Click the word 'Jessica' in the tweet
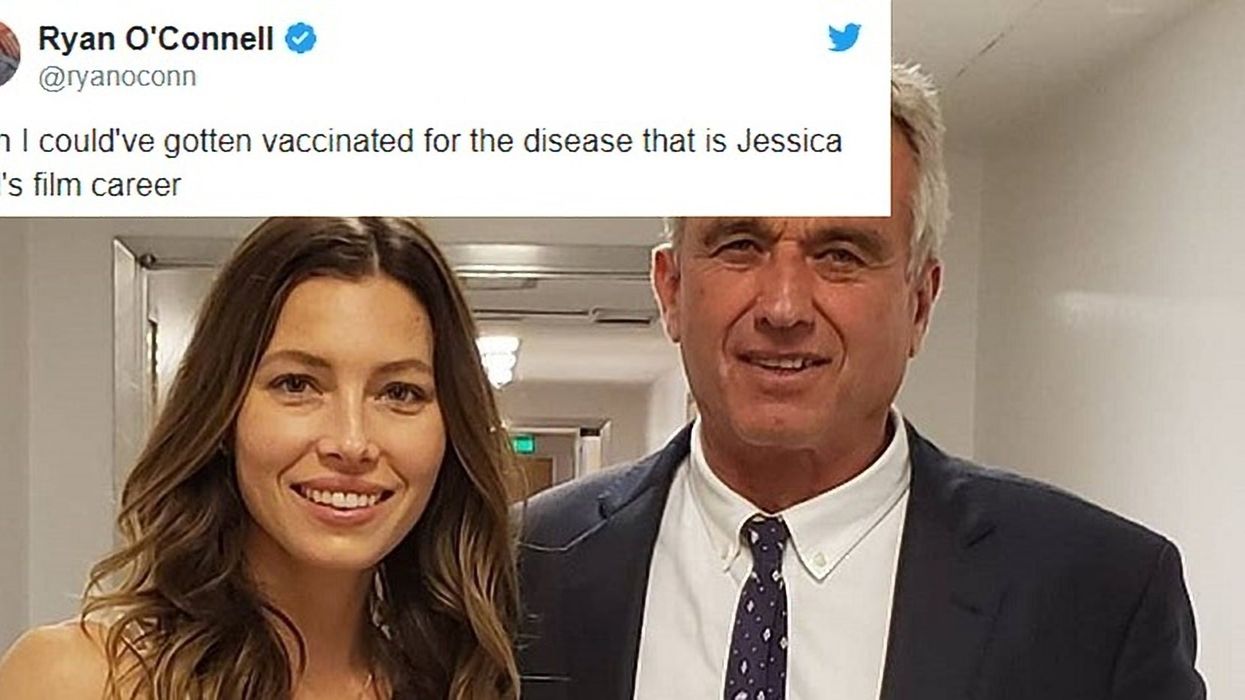 pyautogui.click(x=789, y=141)
